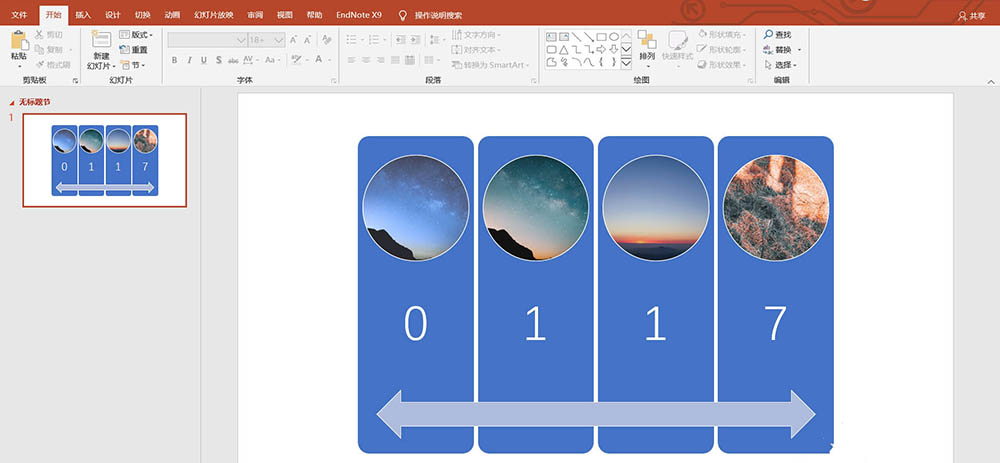
Task: Click the 共享 share button
Action: 971,16
